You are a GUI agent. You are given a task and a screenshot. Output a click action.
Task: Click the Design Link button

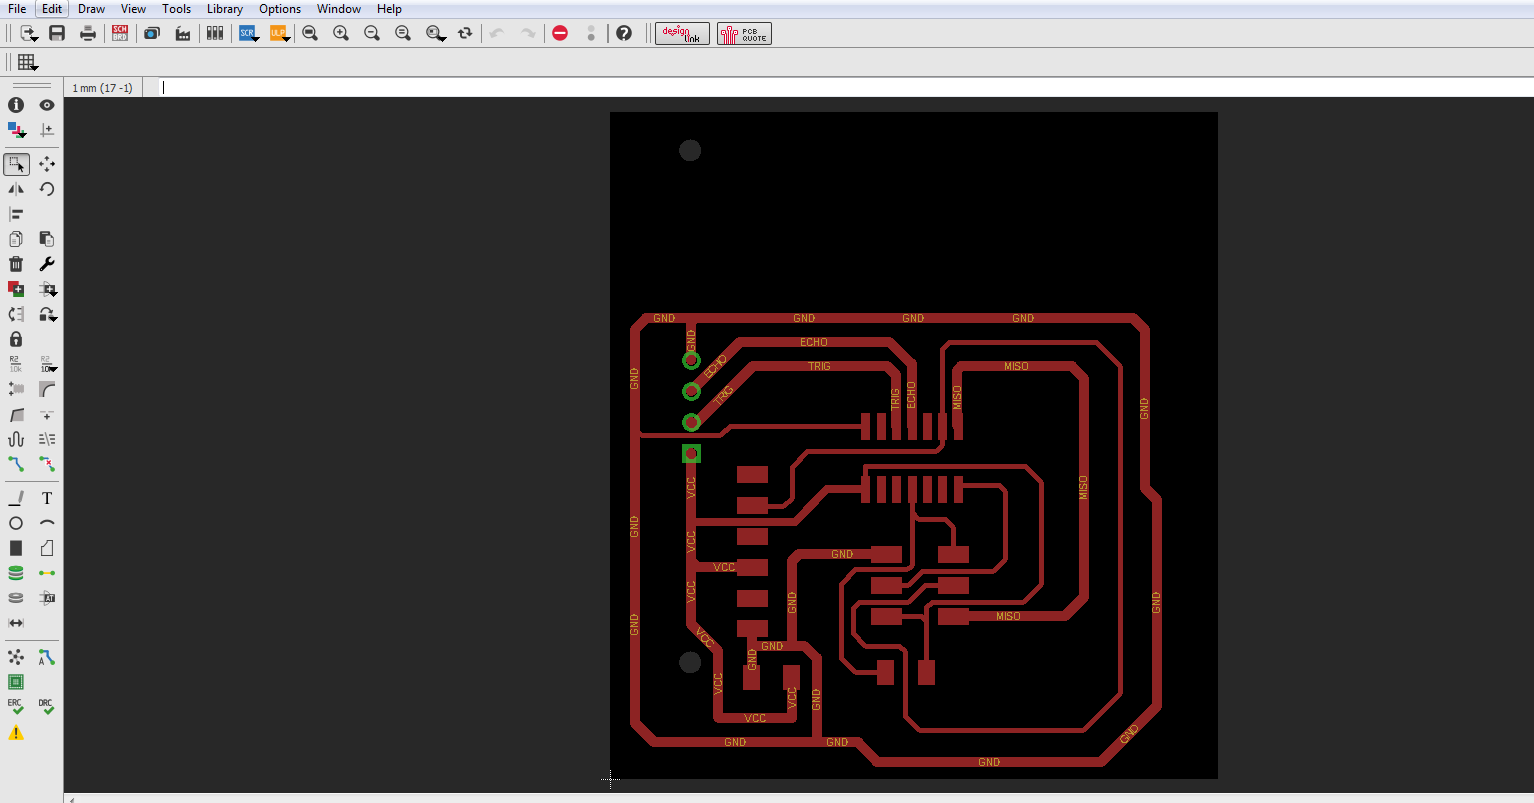[x=682, y=33]
